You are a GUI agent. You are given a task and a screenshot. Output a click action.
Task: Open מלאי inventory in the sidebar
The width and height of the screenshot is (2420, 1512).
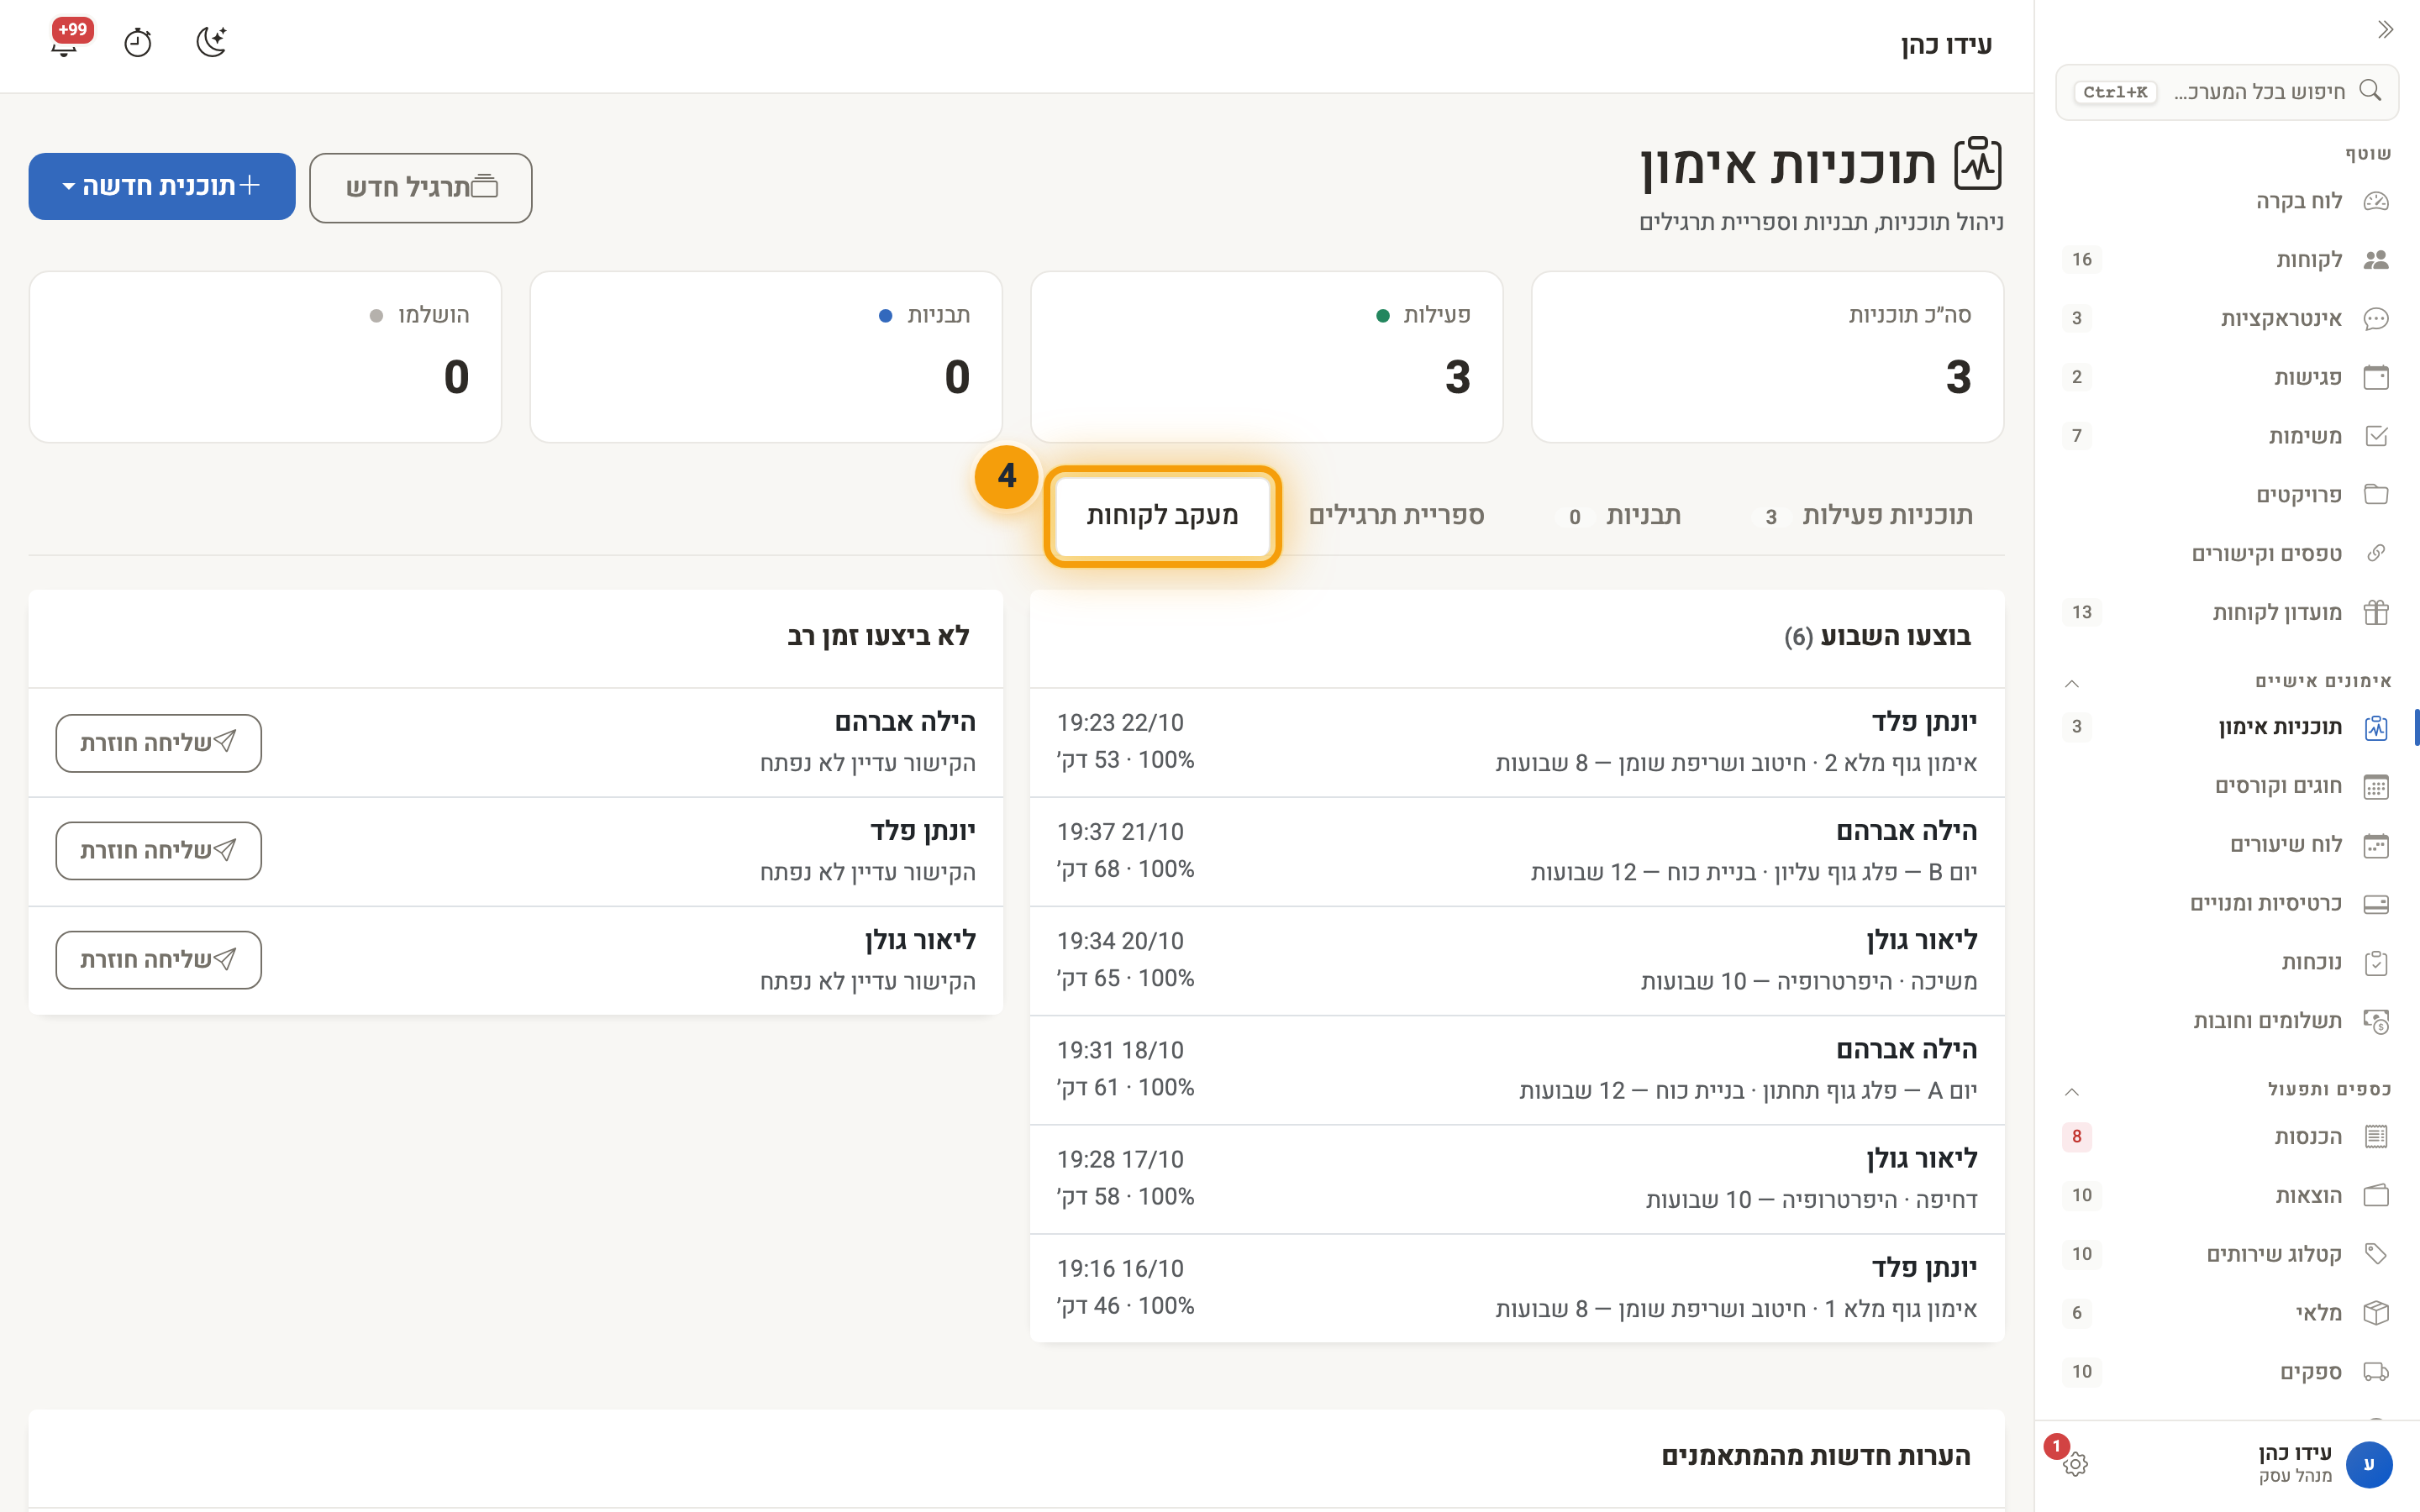(2226, 1313)
